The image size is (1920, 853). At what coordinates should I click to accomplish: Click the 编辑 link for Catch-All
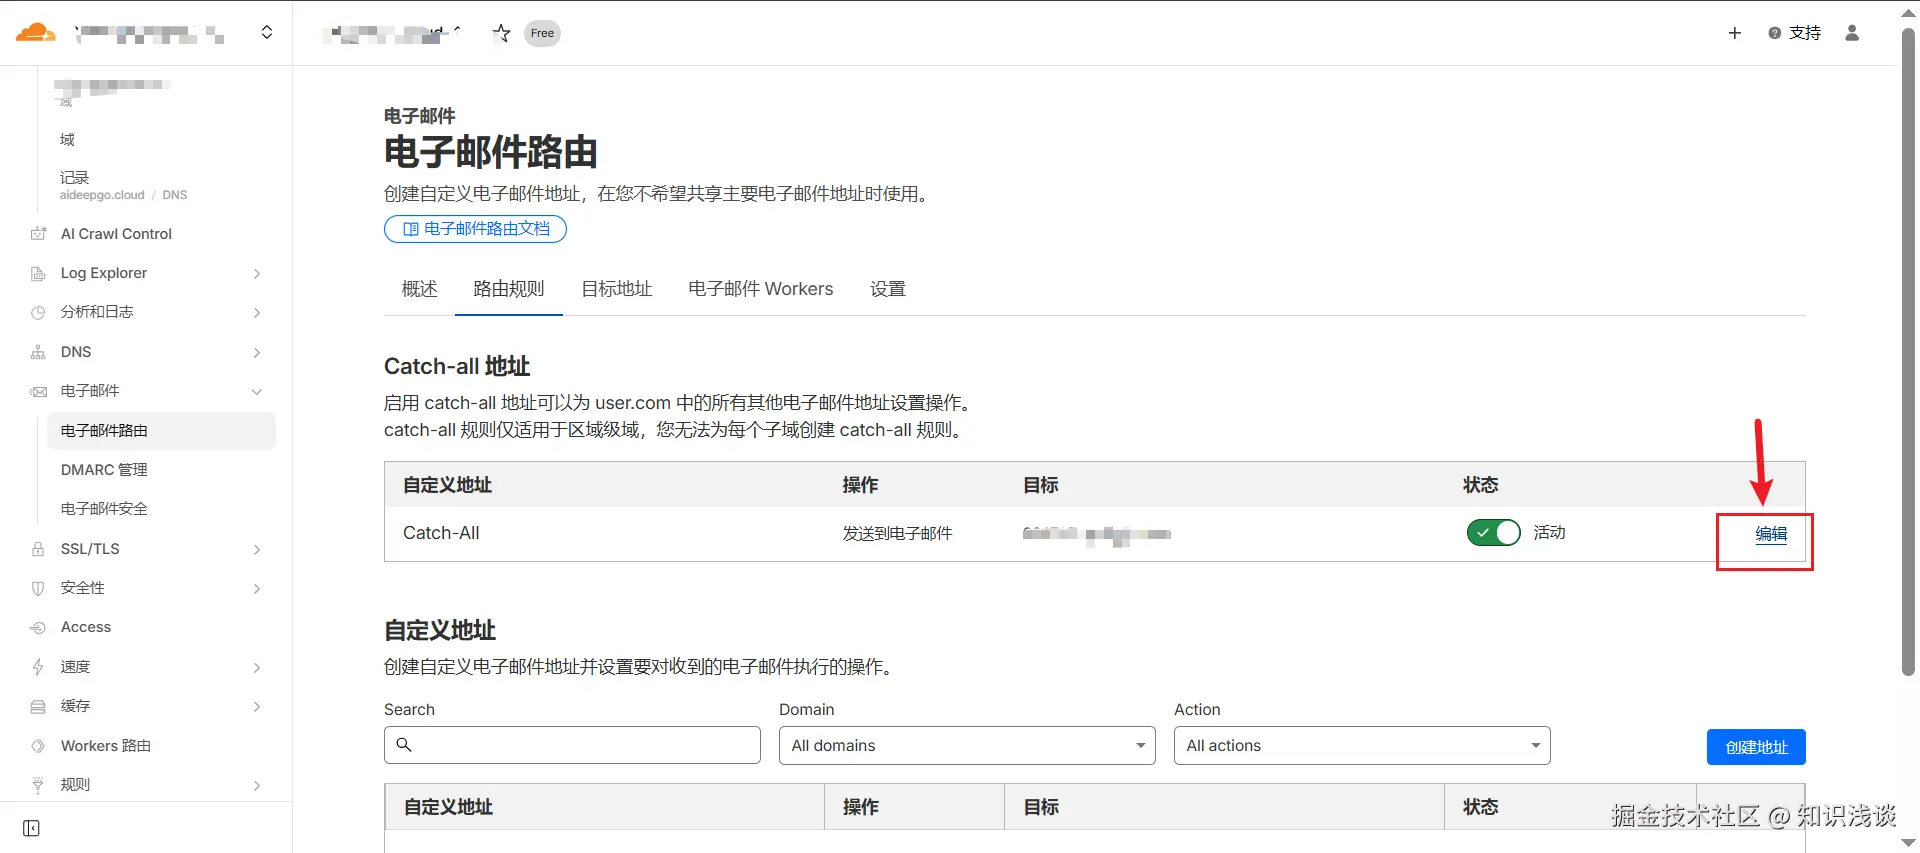point(1771,534)
